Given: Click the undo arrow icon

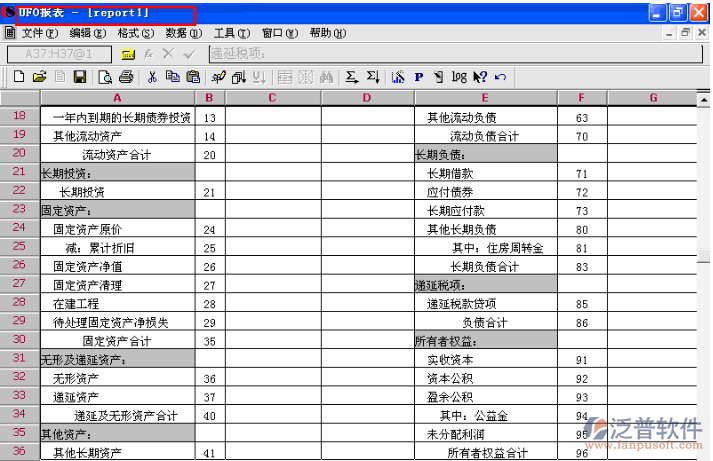Looking at the screenshot, I should pos(501,76).
